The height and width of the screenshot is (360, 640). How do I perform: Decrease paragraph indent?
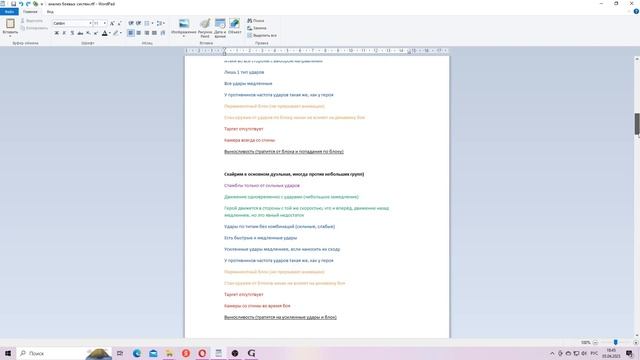[x=131, y=23]
